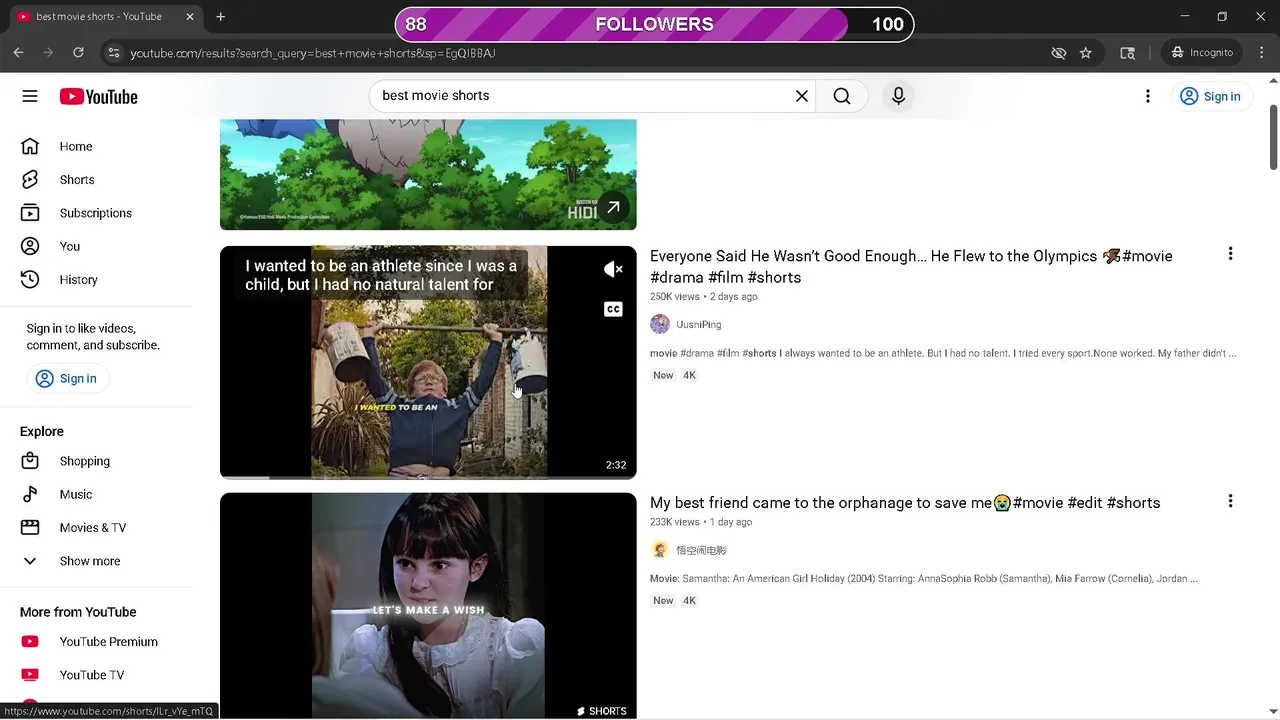This screenshot has height=720, width=1280.
Task: Click the magnifier search button
Action: pos(842,96)
